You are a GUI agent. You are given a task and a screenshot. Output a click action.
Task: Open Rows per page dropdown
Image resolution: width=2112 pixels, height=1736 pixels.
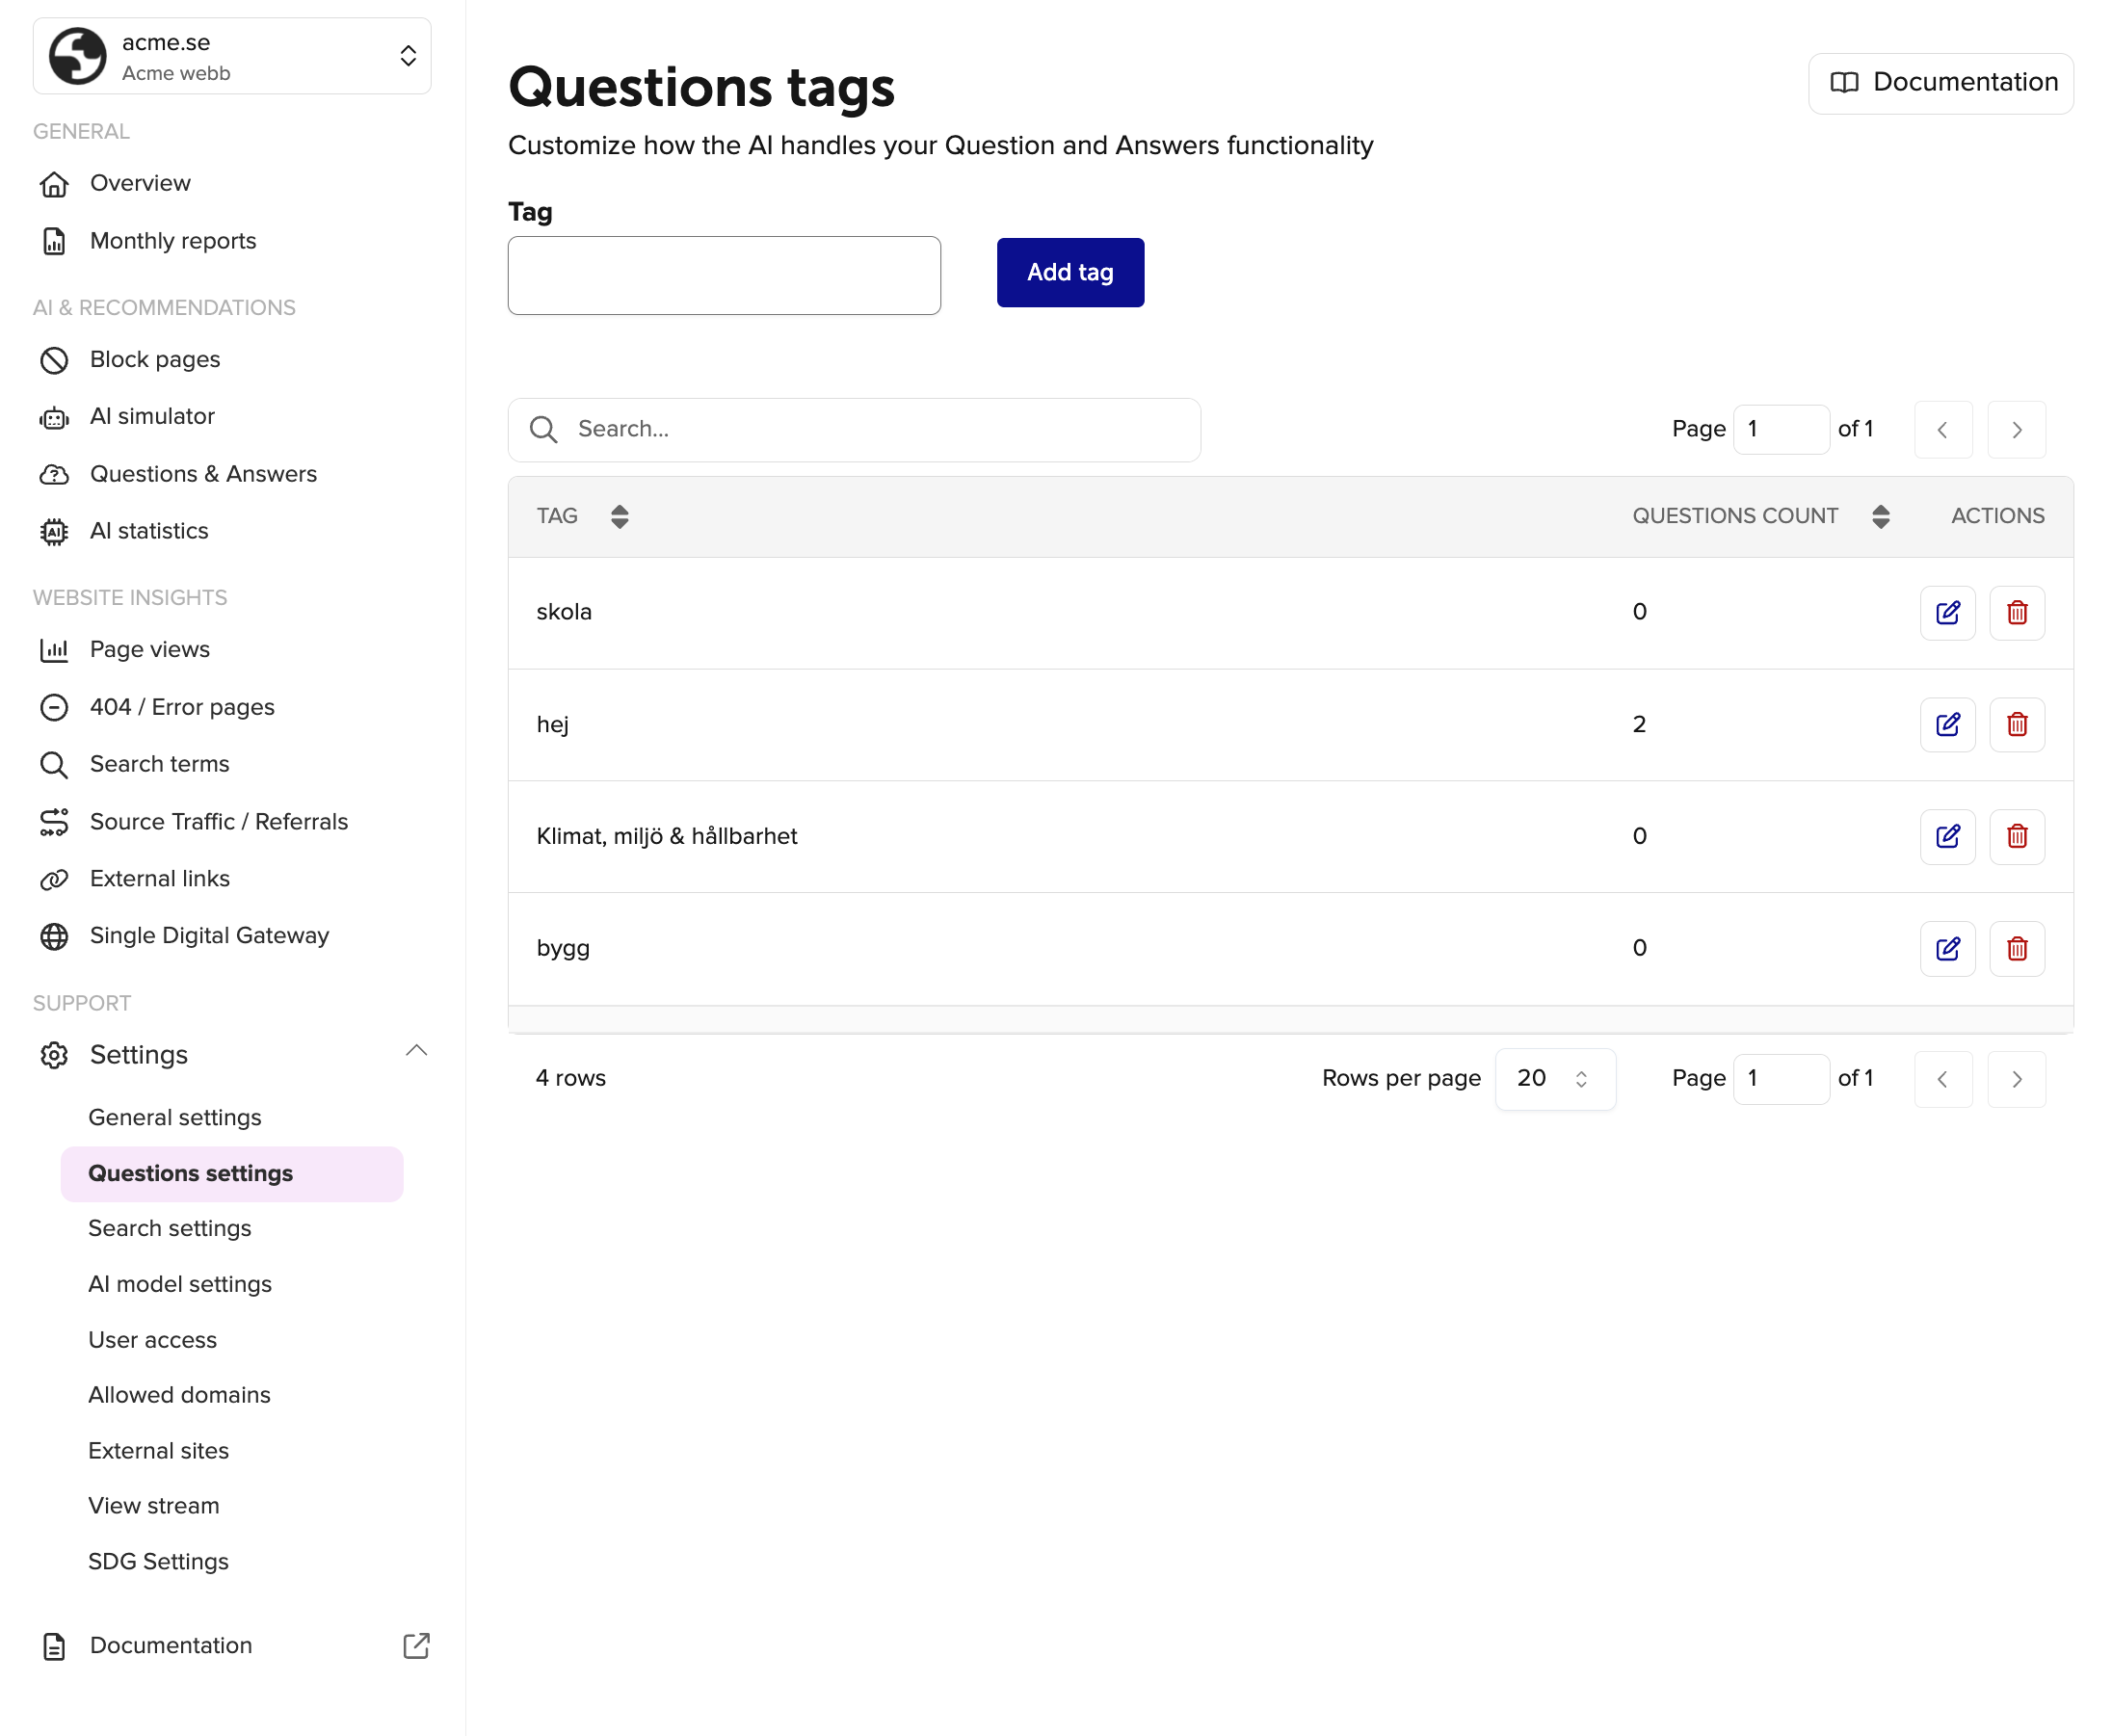click(x=1553, y=1078)
